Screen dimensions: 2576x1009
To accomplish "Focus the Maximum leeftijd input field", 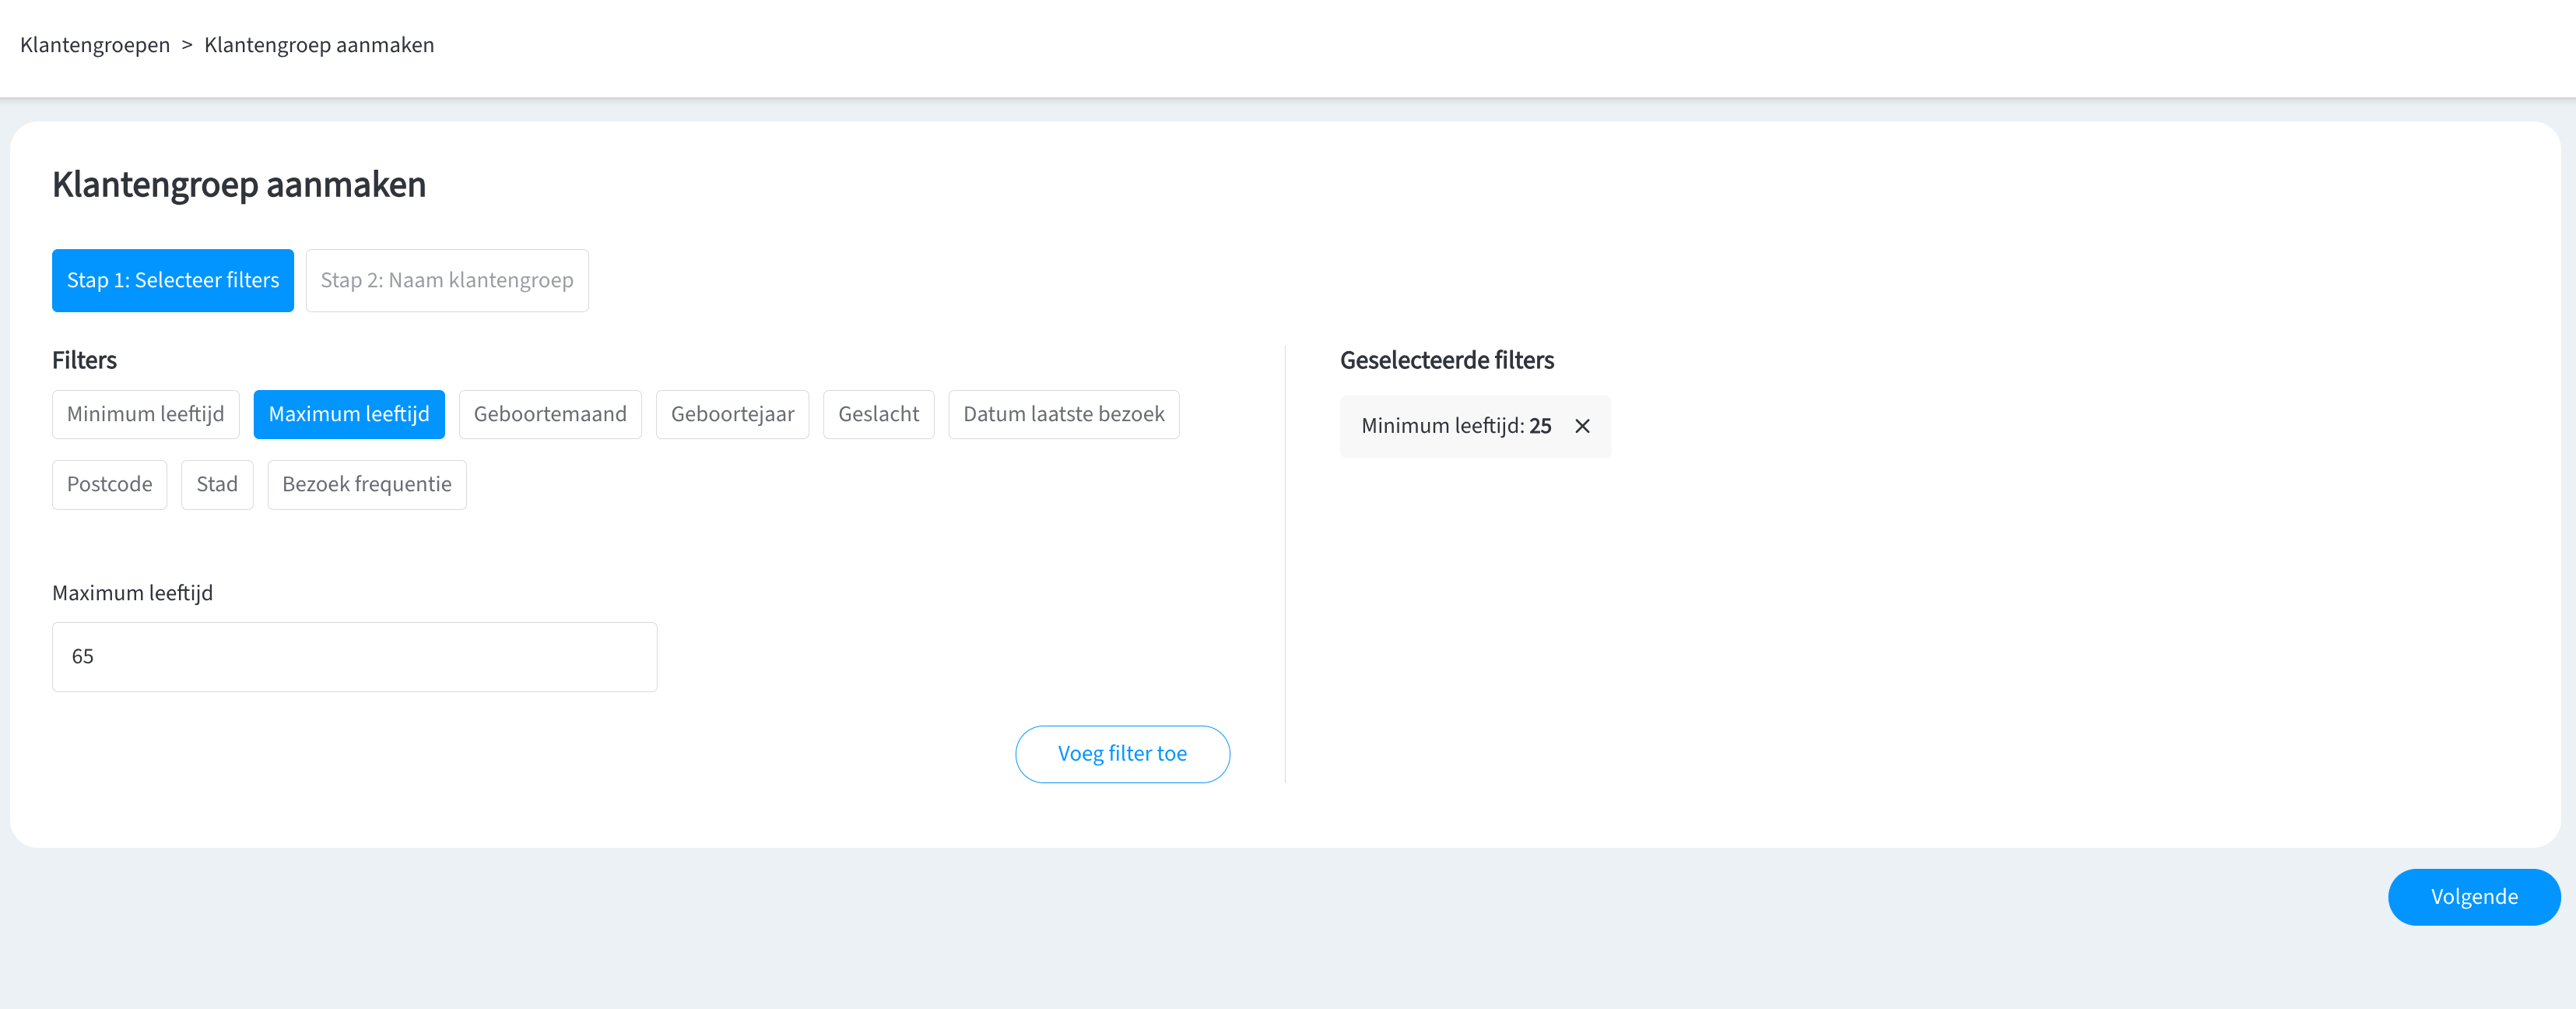I will point(354,657).
